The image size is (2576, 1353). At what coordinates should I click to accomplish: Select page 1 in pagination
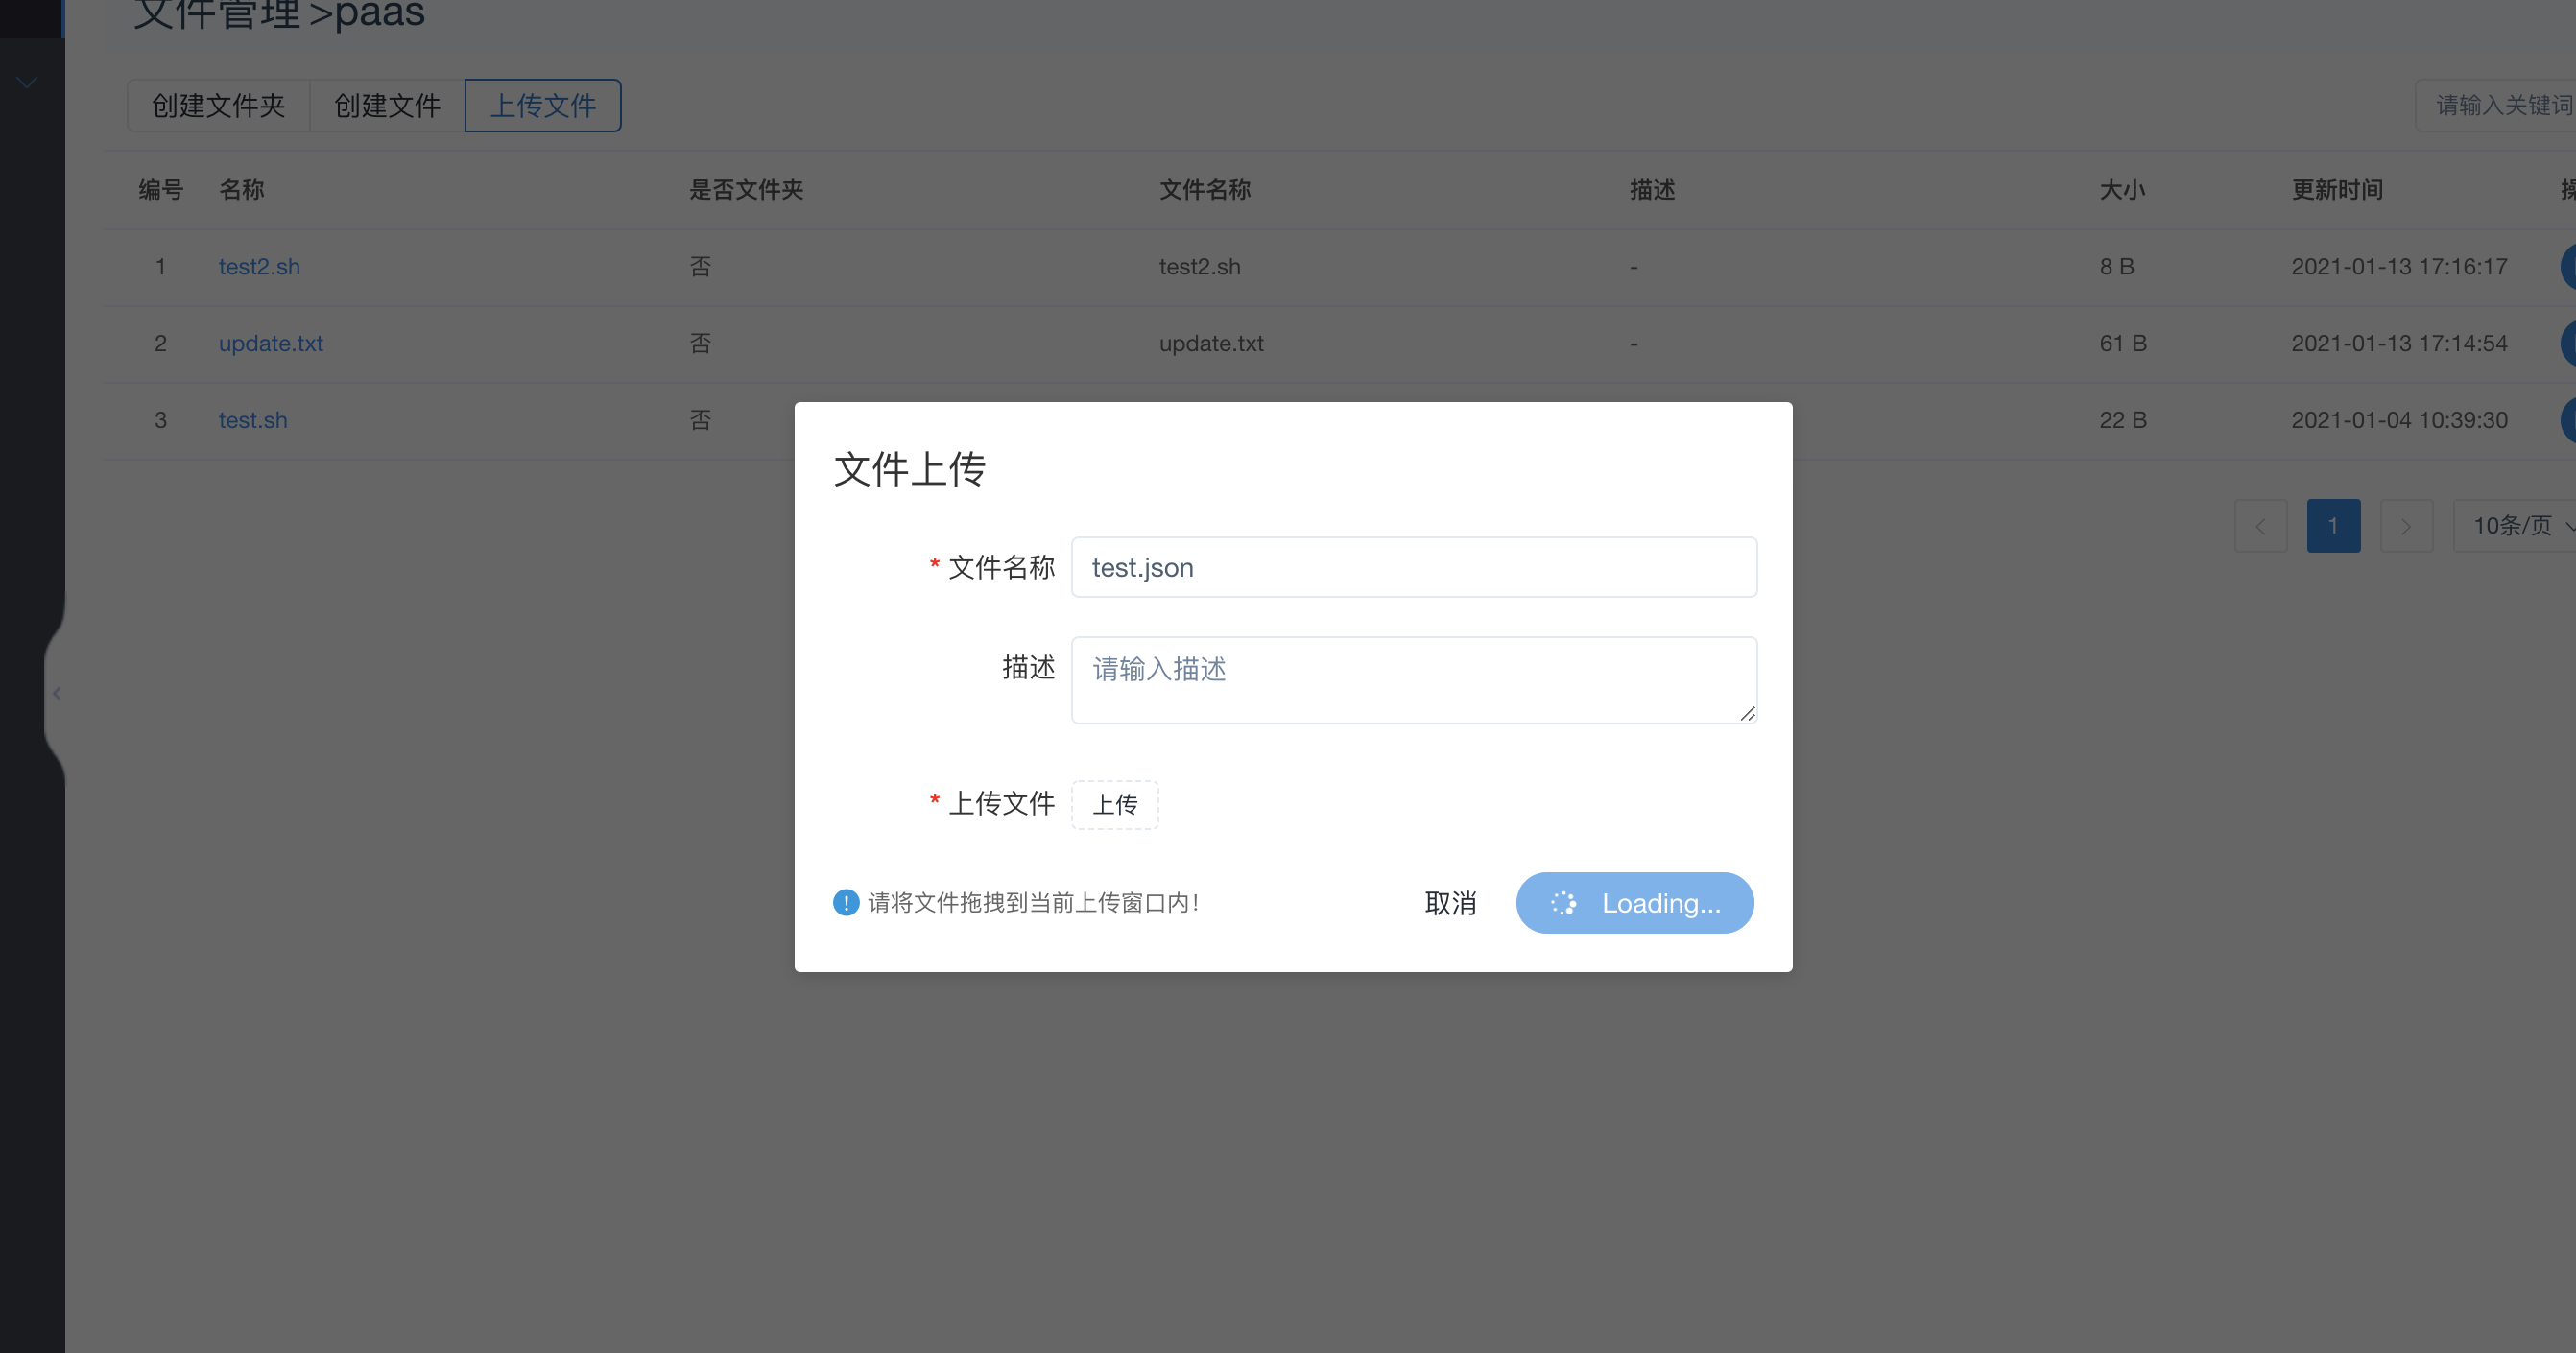[2334, 526]
